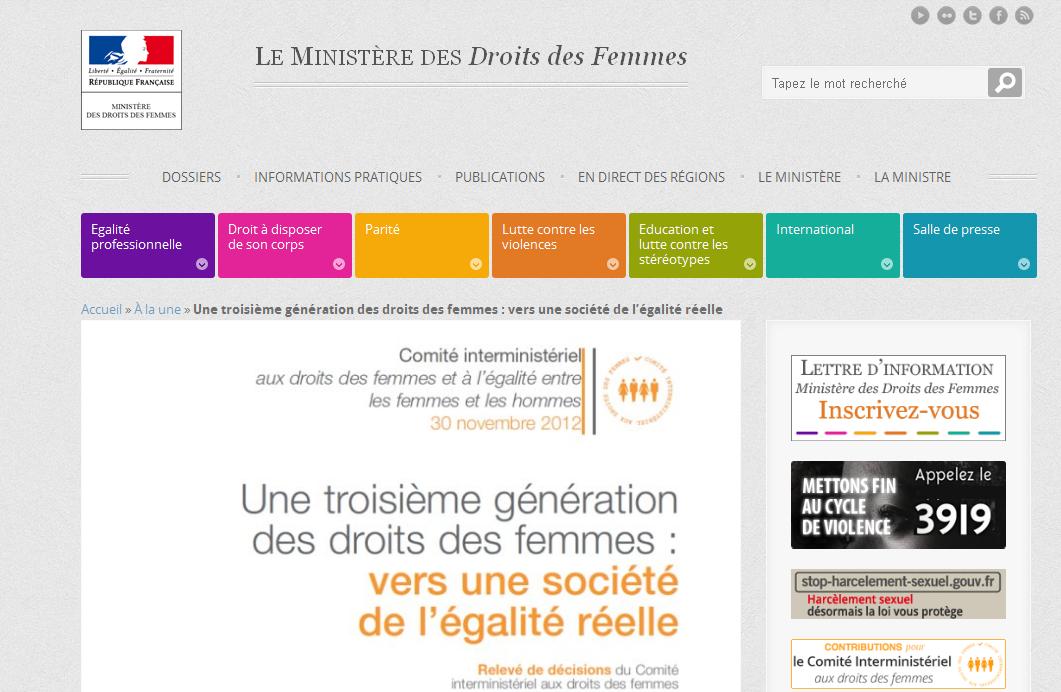Visit the ministry's Twitter icon
The image size is (1061, 692).
click(x=972, y=15)
